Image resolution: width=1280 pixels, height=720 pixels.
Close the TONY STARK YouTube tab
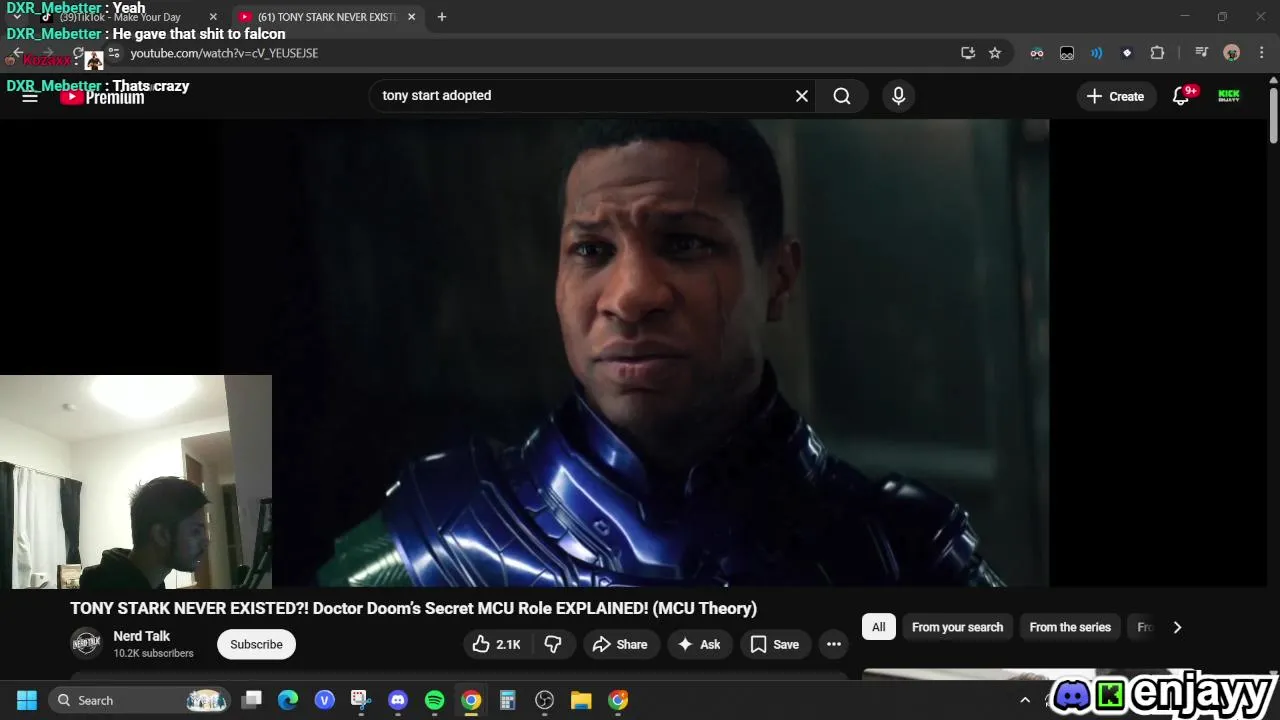point(411,17)
